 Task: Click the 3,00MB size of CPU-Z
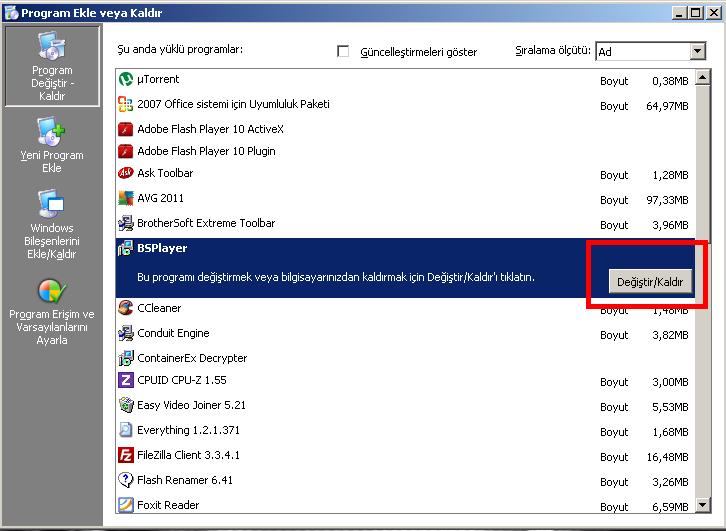670,382
